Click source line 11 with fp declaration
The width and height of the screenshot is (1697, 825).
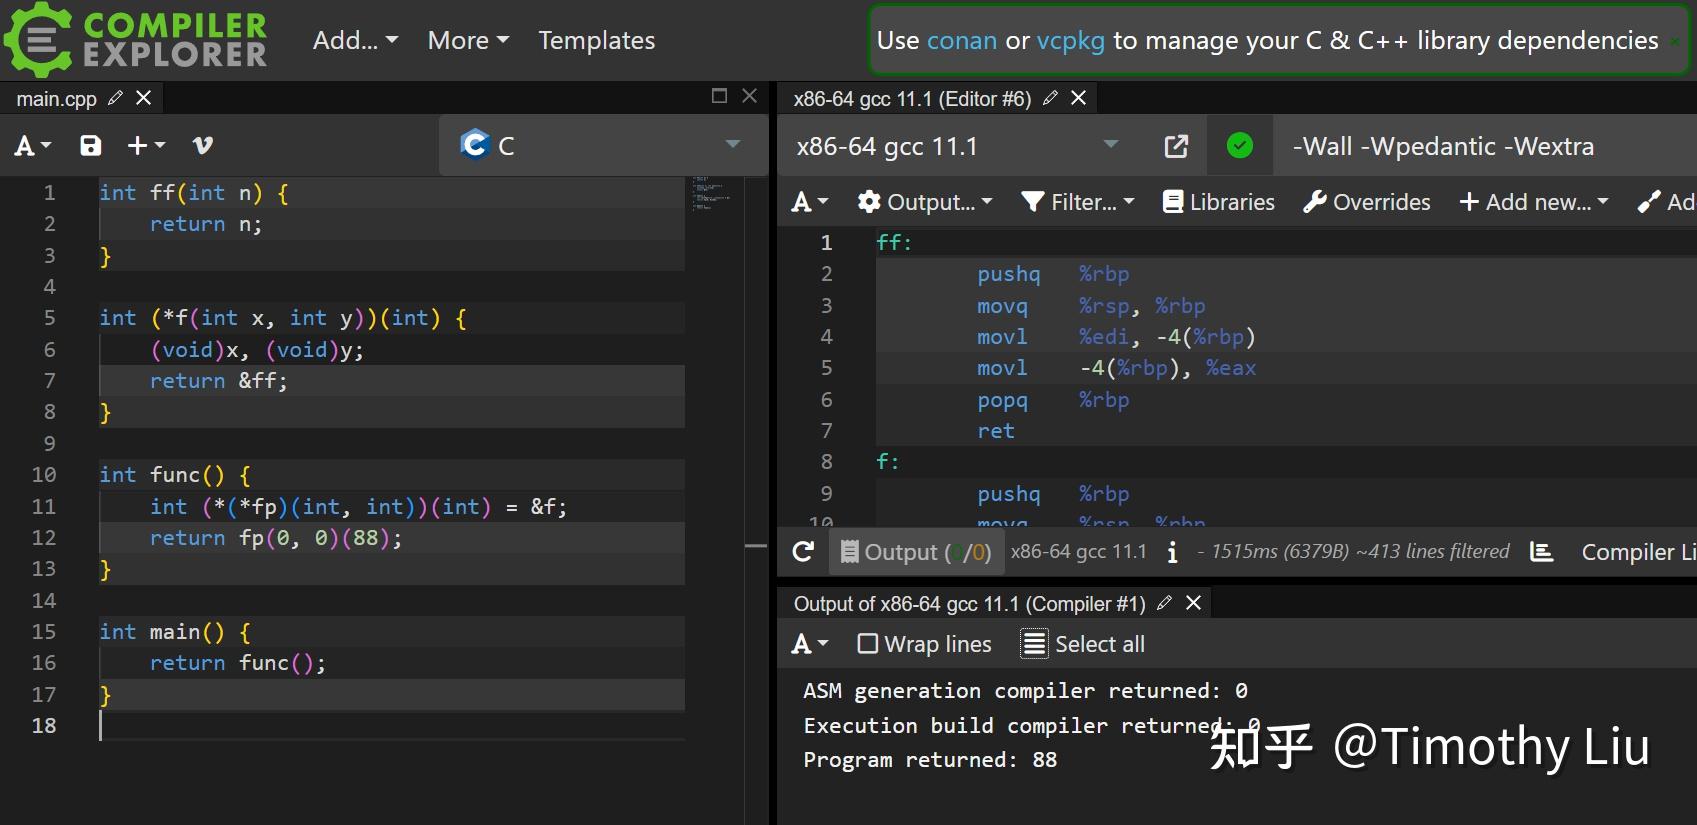(x=333, y=507)
